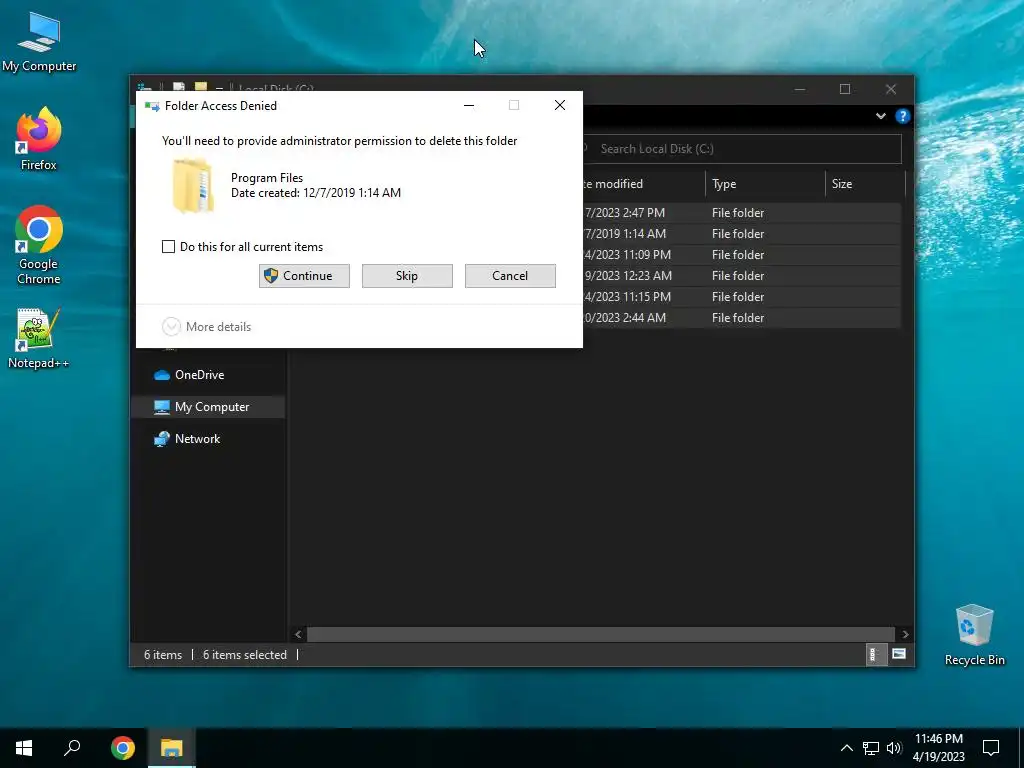Sort by Date modified column header
Screen dimensions: 1024x768
point(643,184)
